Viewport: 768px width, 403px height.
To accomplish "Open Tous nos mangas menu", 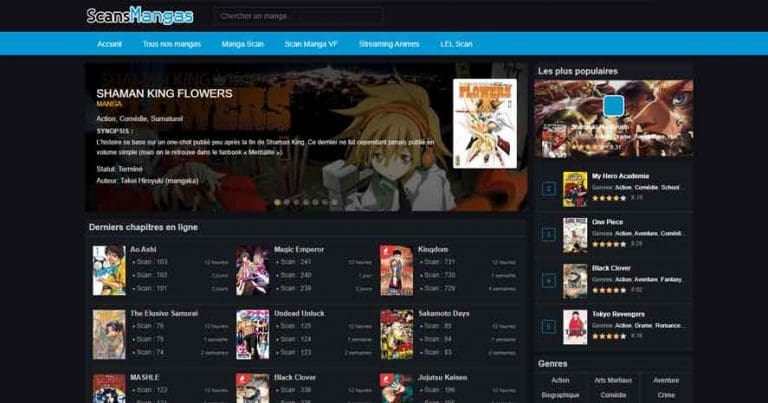I will pyautogui.click(x=171, y=44).
